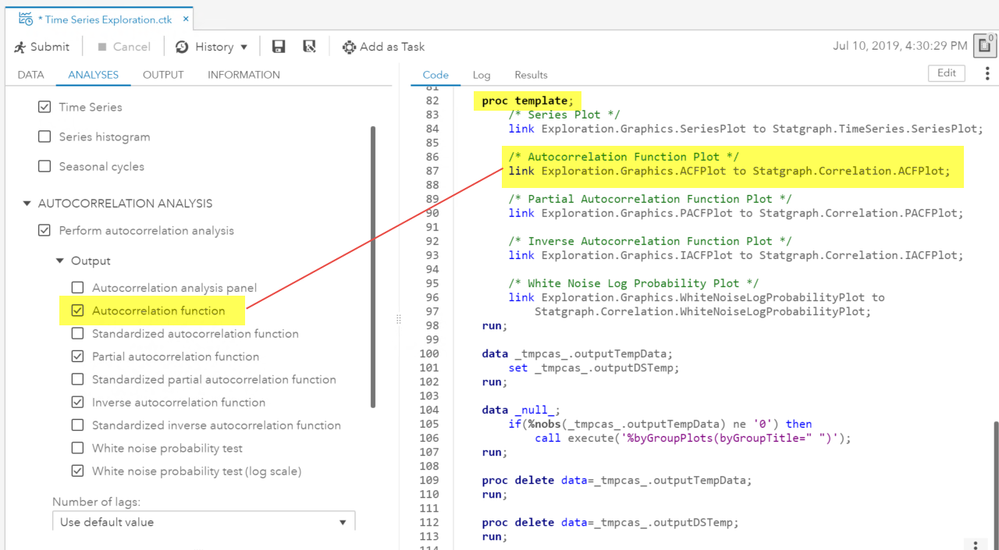Click the History clock icon

point(182,47)
